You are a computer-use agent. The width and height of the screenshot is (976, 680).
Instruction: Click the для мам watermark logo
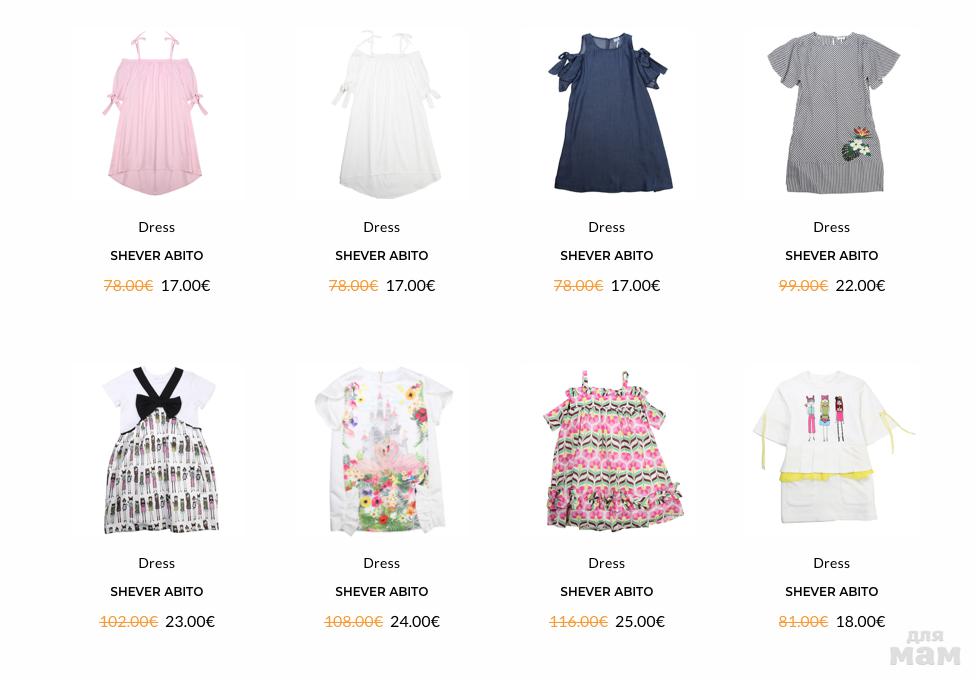tap(925, 648)
